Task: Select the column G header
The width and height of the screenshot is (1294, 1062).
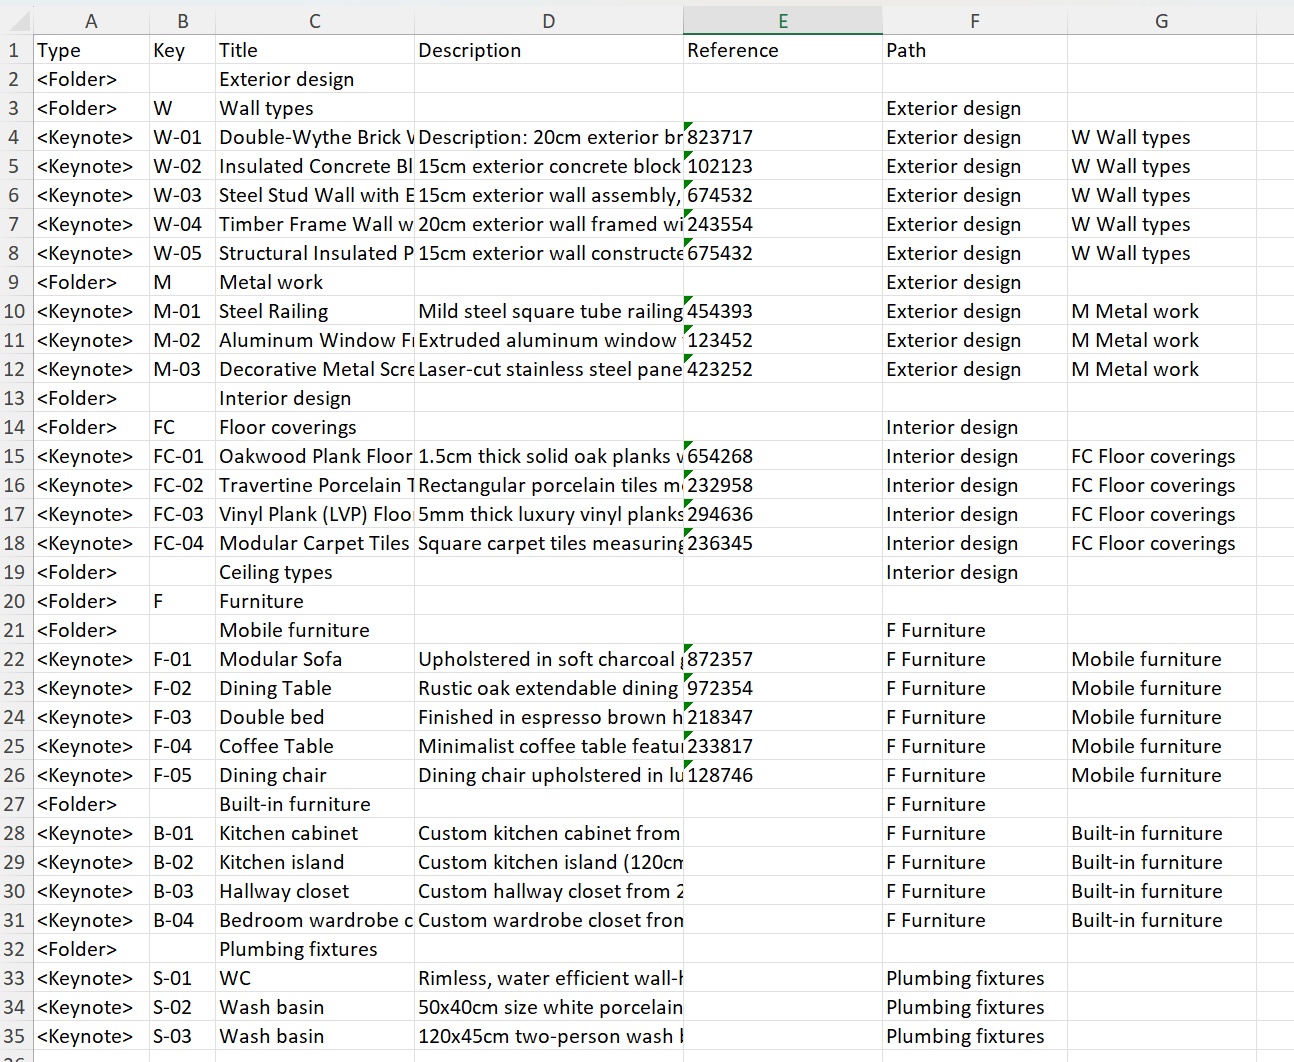Action: [1161, 19]
